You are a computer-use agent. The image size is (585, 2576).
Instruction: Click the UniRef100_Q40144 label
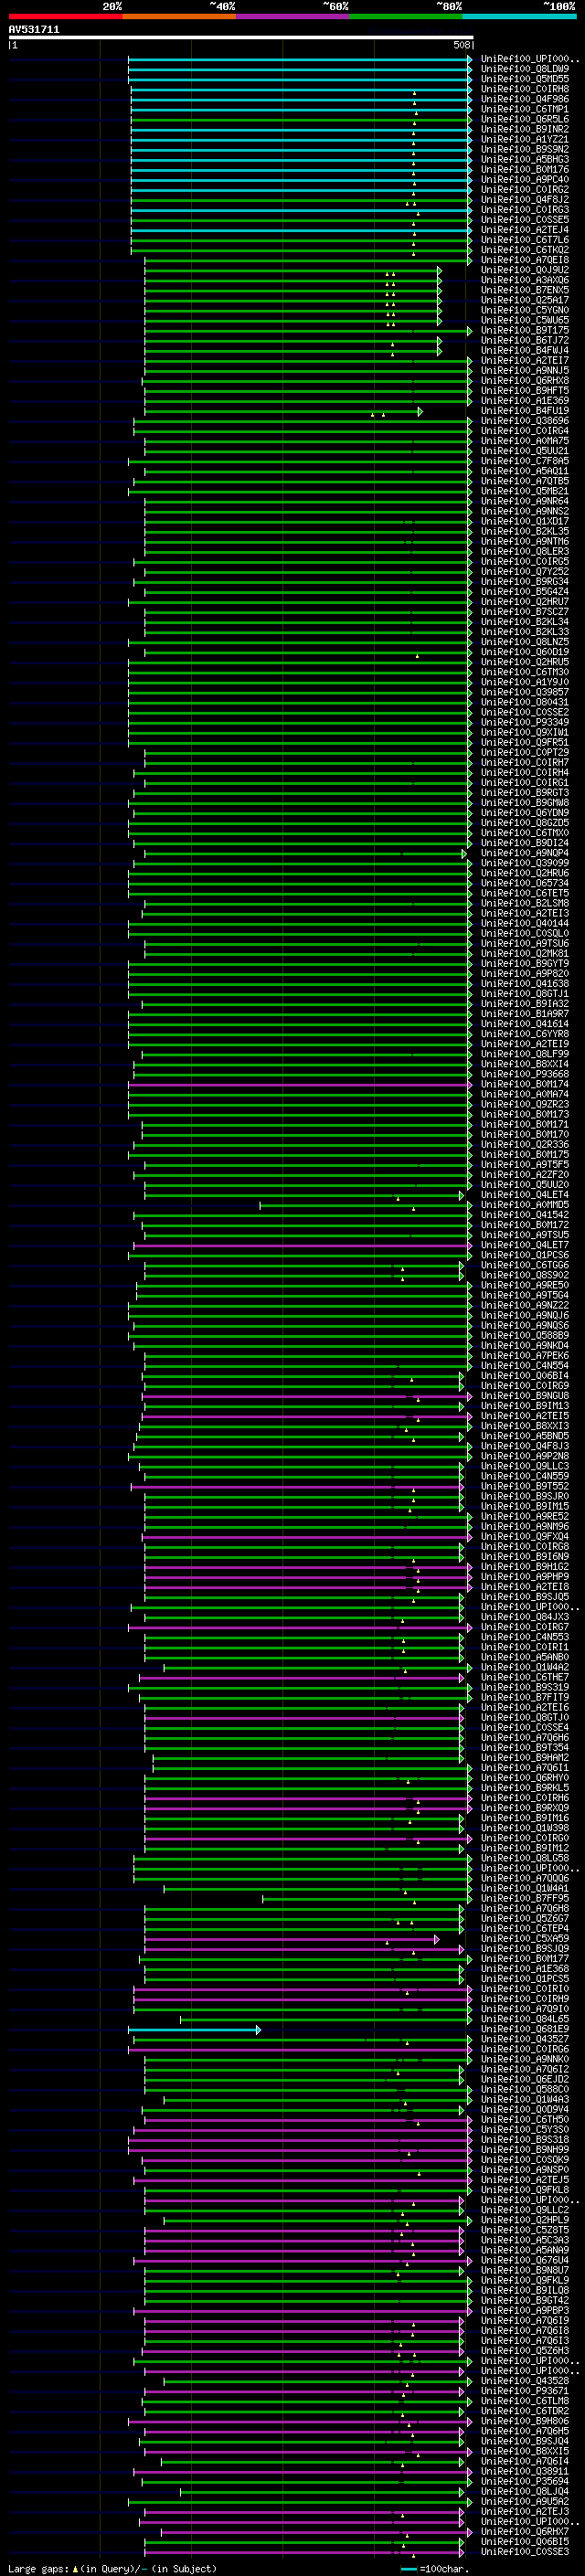(525, 923)
